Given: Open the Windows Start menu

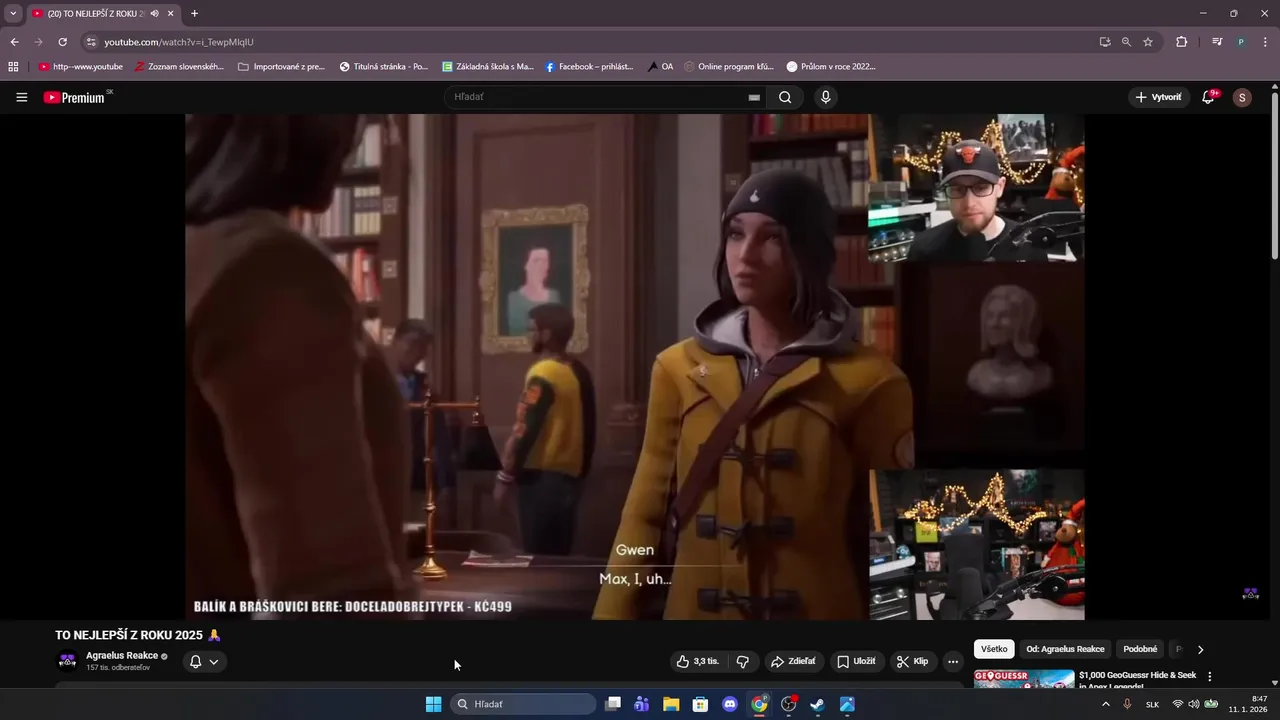Looking at the screenshot, I should 433,704.
